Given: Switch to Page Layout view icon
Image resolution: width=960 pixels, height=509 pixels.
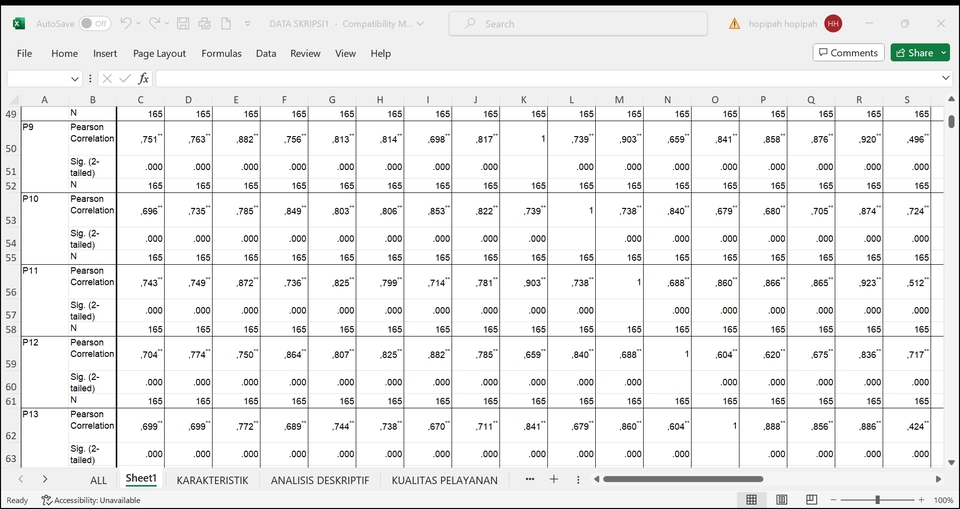Looking at the screenshot, I should [782, 500].
